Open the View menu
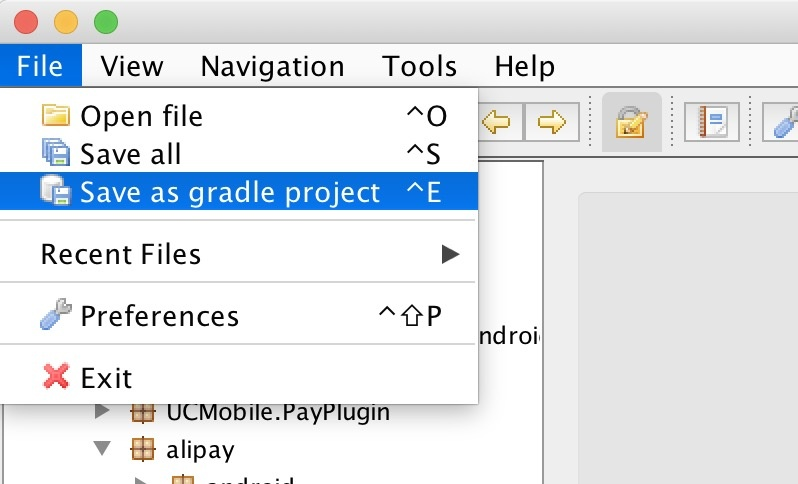 click(x=132, y=66)
